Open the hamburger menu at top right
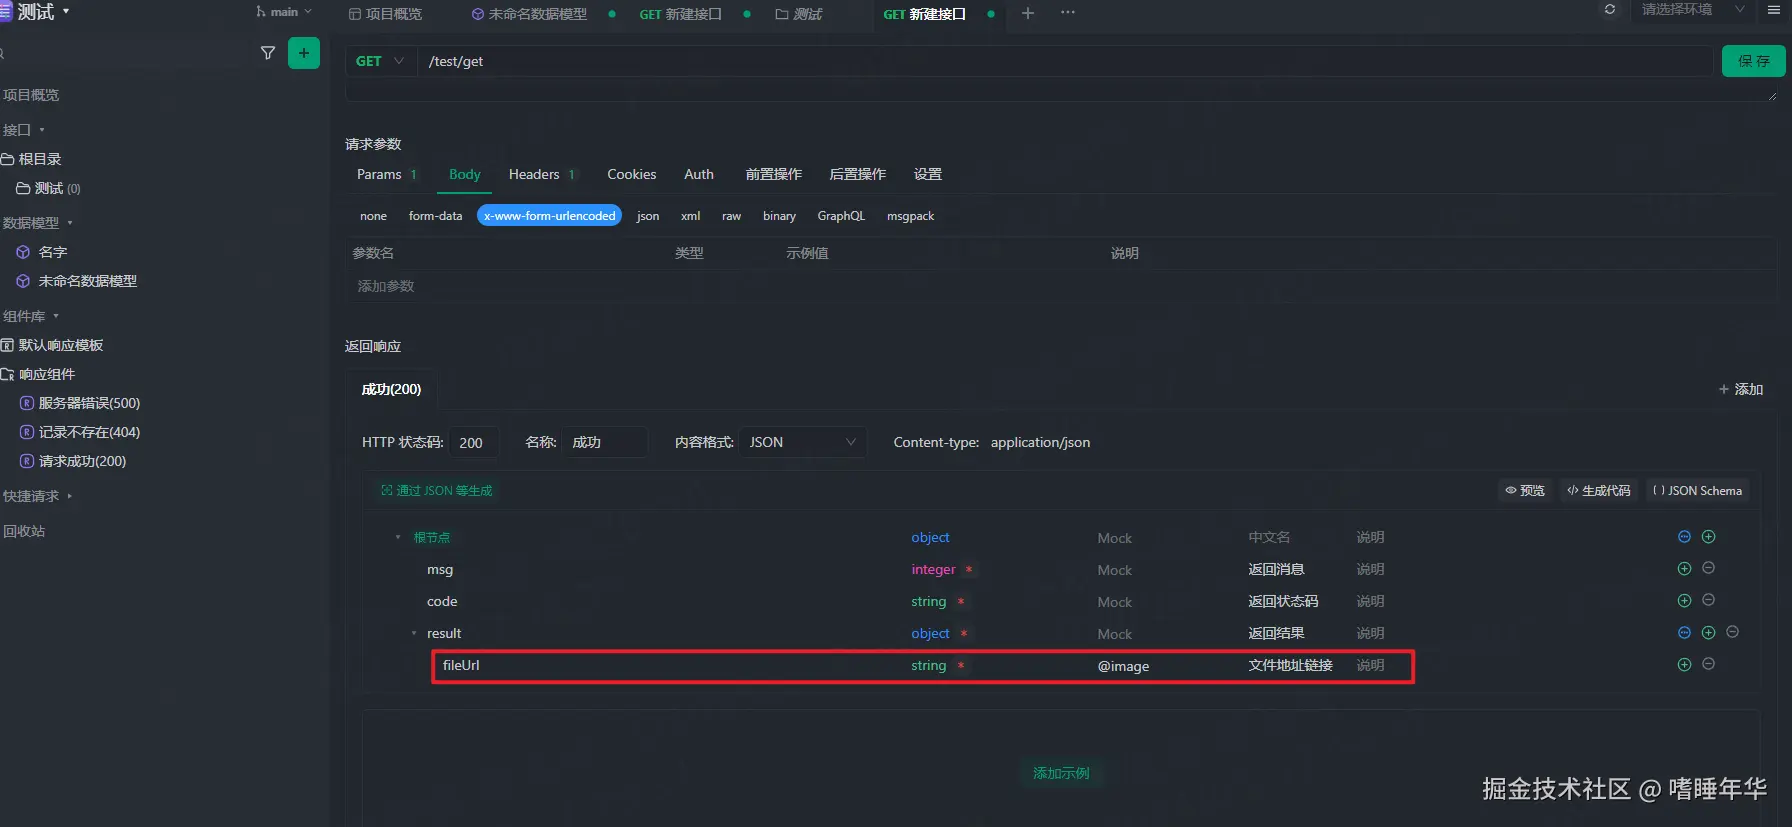The height and width of the screenshot is (827, 1792). (x=1774, y=9)
